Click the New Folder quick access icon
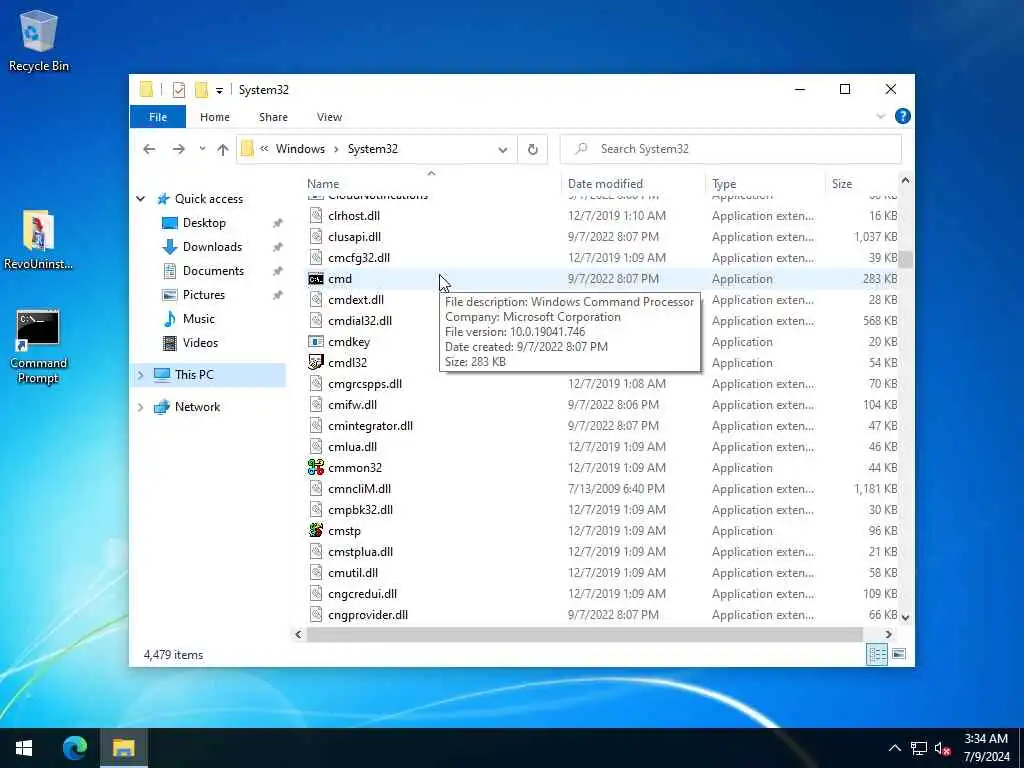1024x768 pixels. (201, 89)
